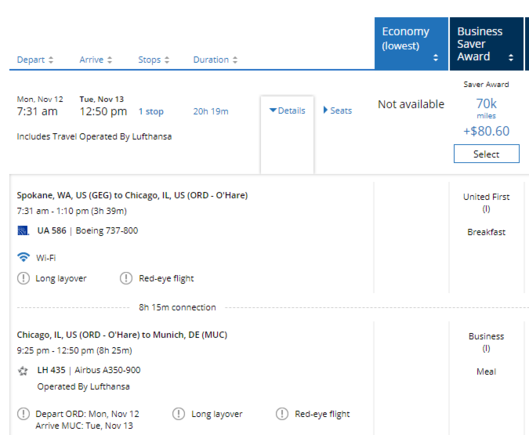The height and width of the screenshot is (435, 529).
Task: Click the Red-eye flight warning icon under UA 586
Action: point(126,278)
